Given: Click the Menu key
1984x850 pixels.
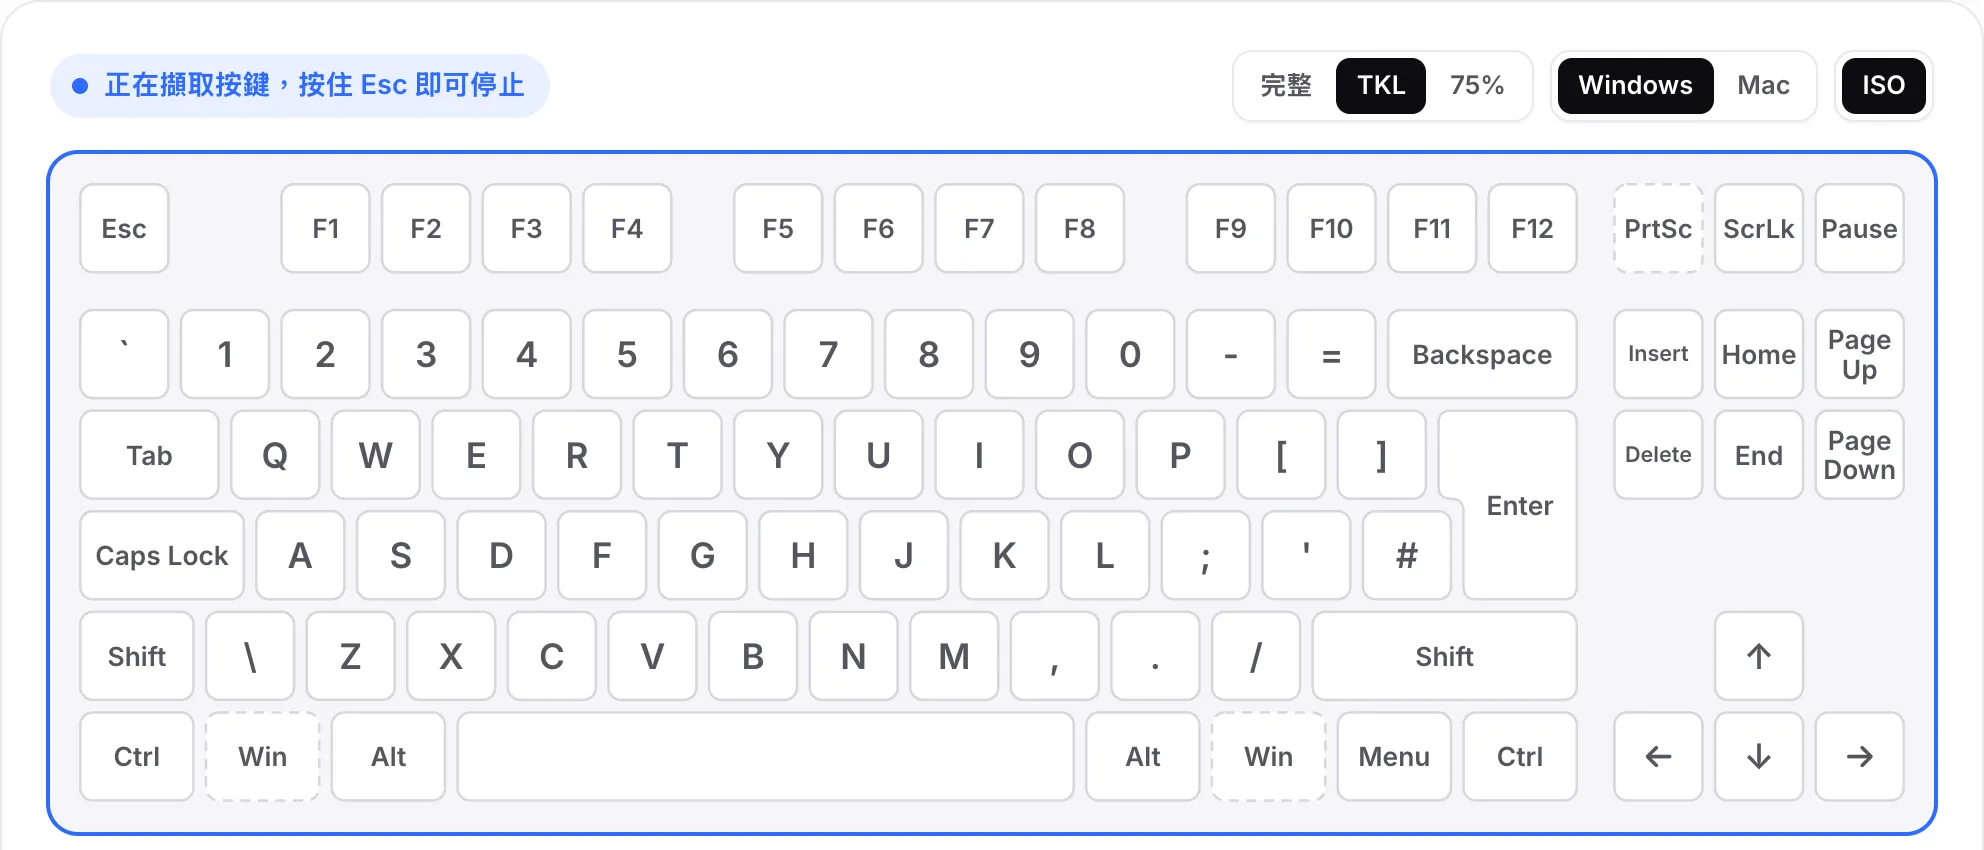Looking at the screenshot, I should pyautogui.click(x=1394, y=756).
